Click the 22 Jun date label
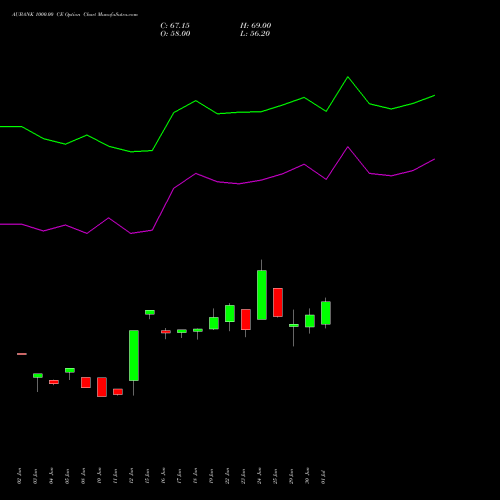The height and width of the screenshot is (500, 500). click(227, 476)
